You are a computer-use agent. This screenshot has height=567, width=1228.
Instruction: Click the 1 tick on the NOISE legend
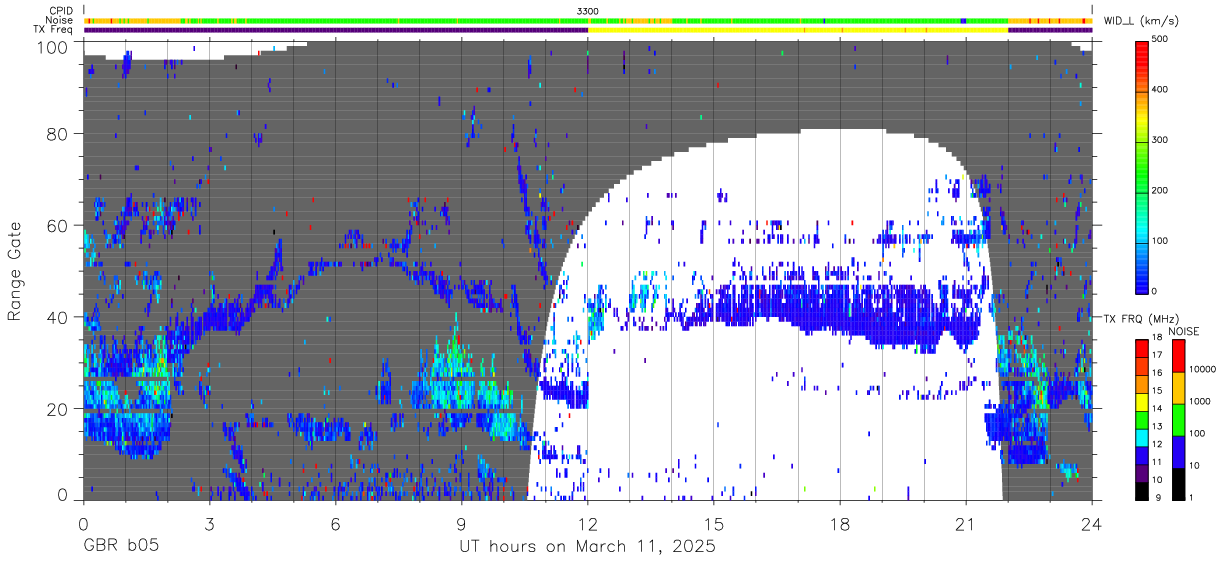tap(1193, 499)
